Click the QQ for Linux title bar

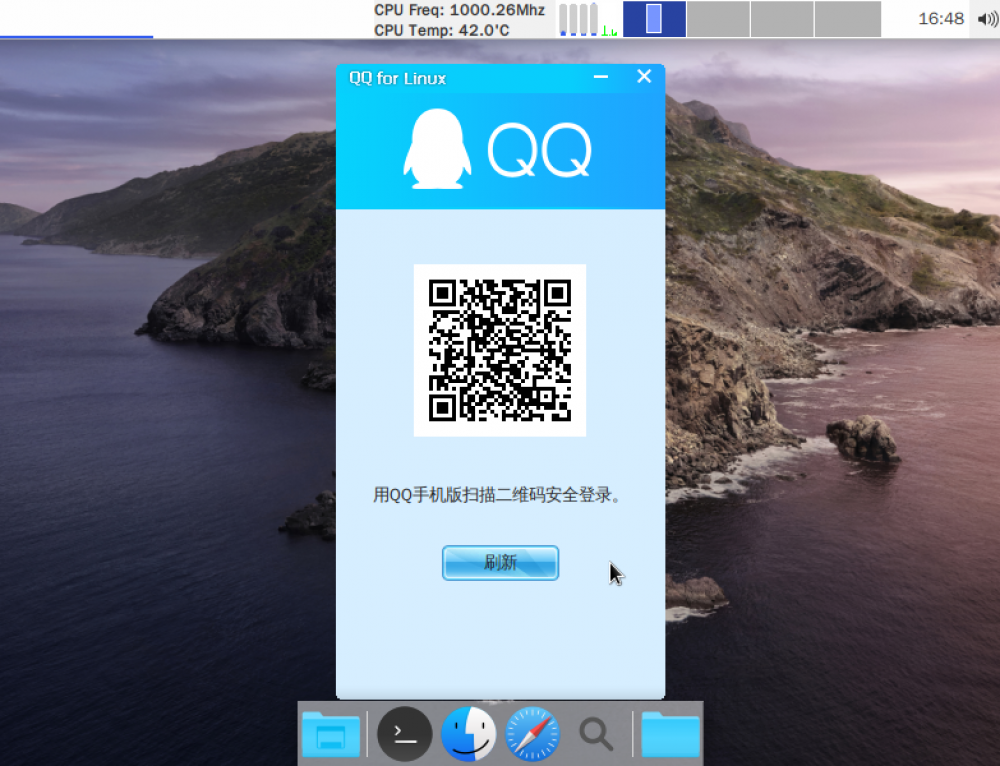pos(480,78)
